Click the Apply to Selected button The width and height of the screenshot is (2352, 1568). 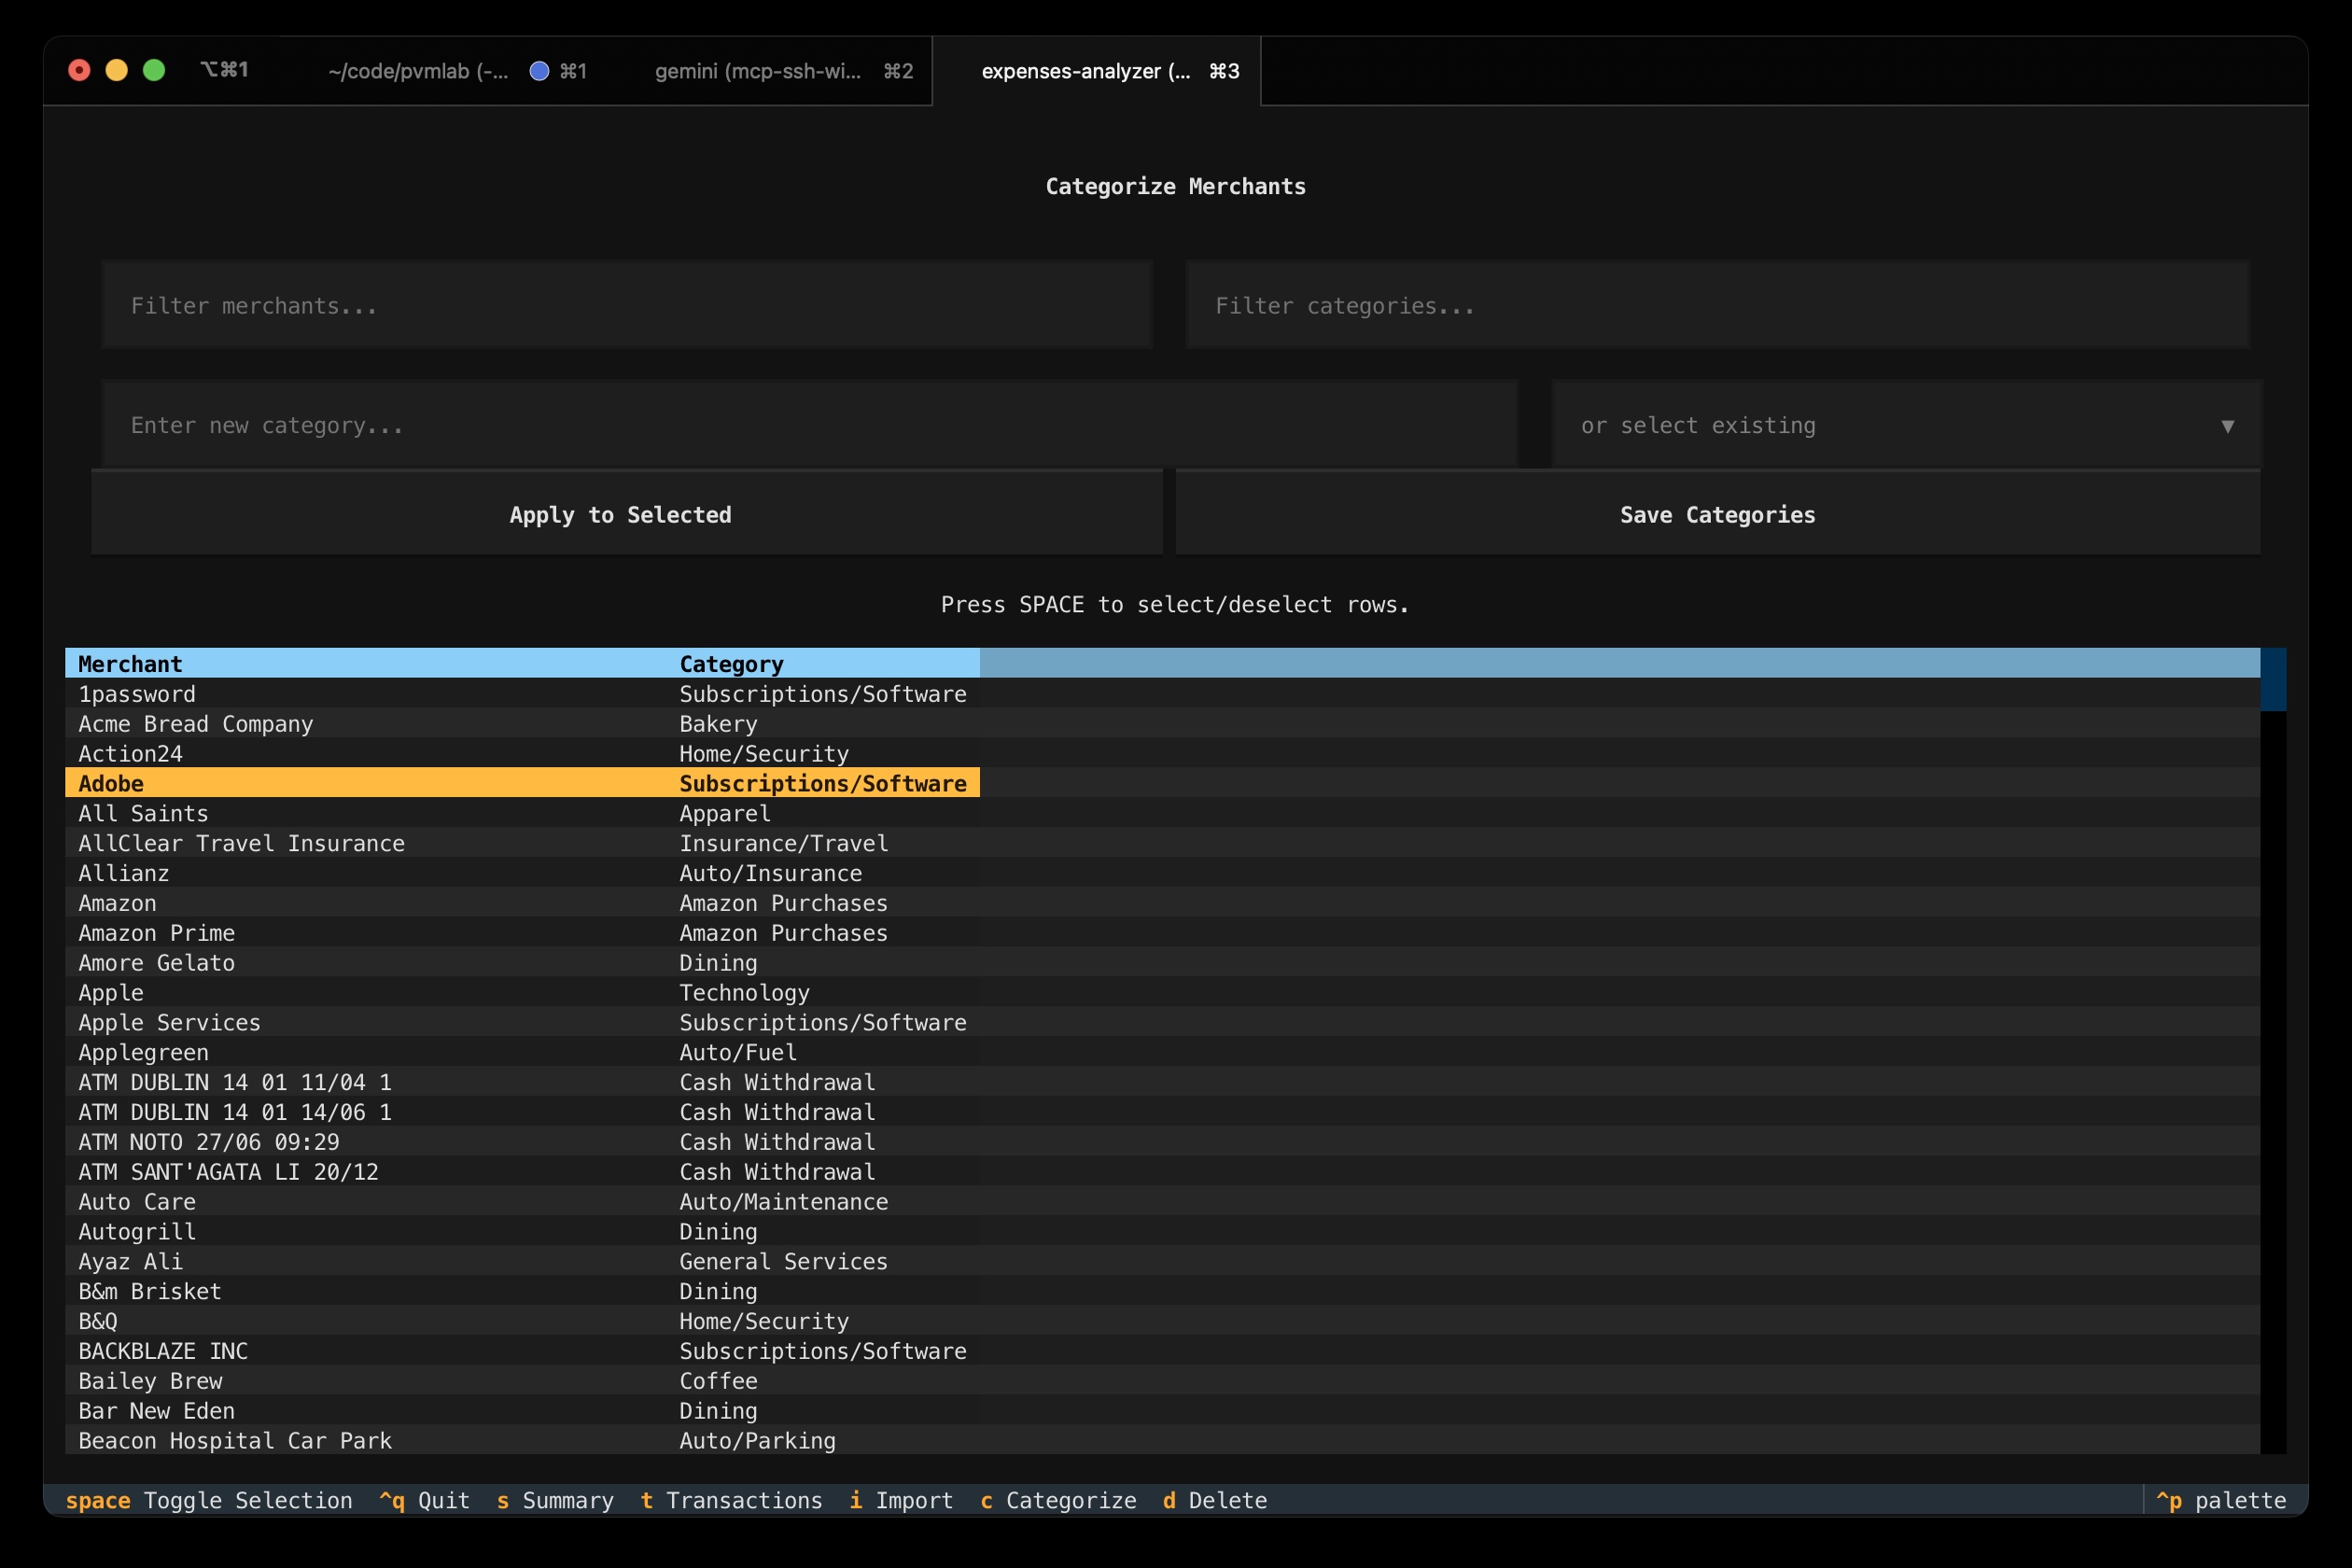(622, 514)
